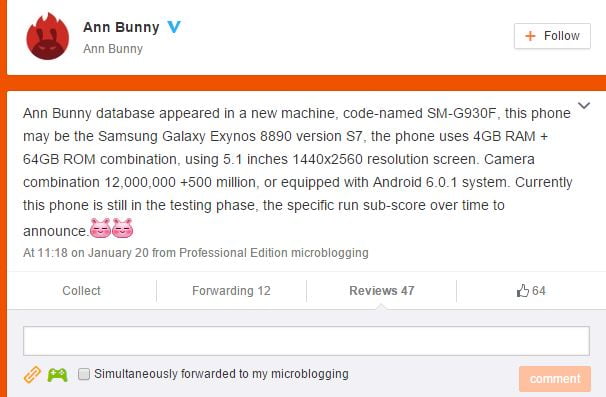Click the orange chain link icon
This screenshot has width=606, height=397.
(x=32, y=374)
